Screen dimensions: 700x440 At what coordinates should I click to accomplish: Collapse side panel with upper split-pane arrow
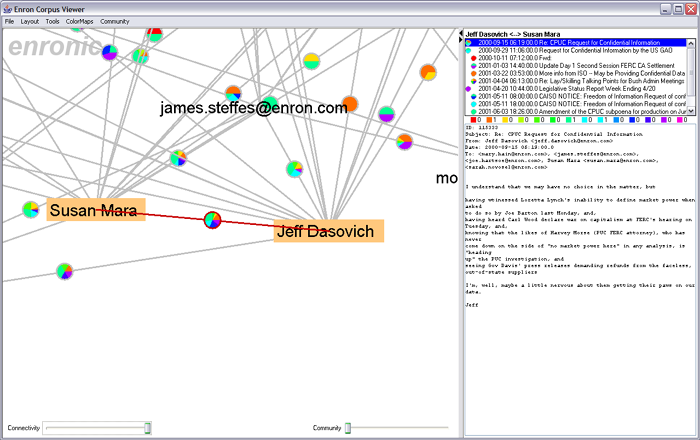(x=461, y=33)
